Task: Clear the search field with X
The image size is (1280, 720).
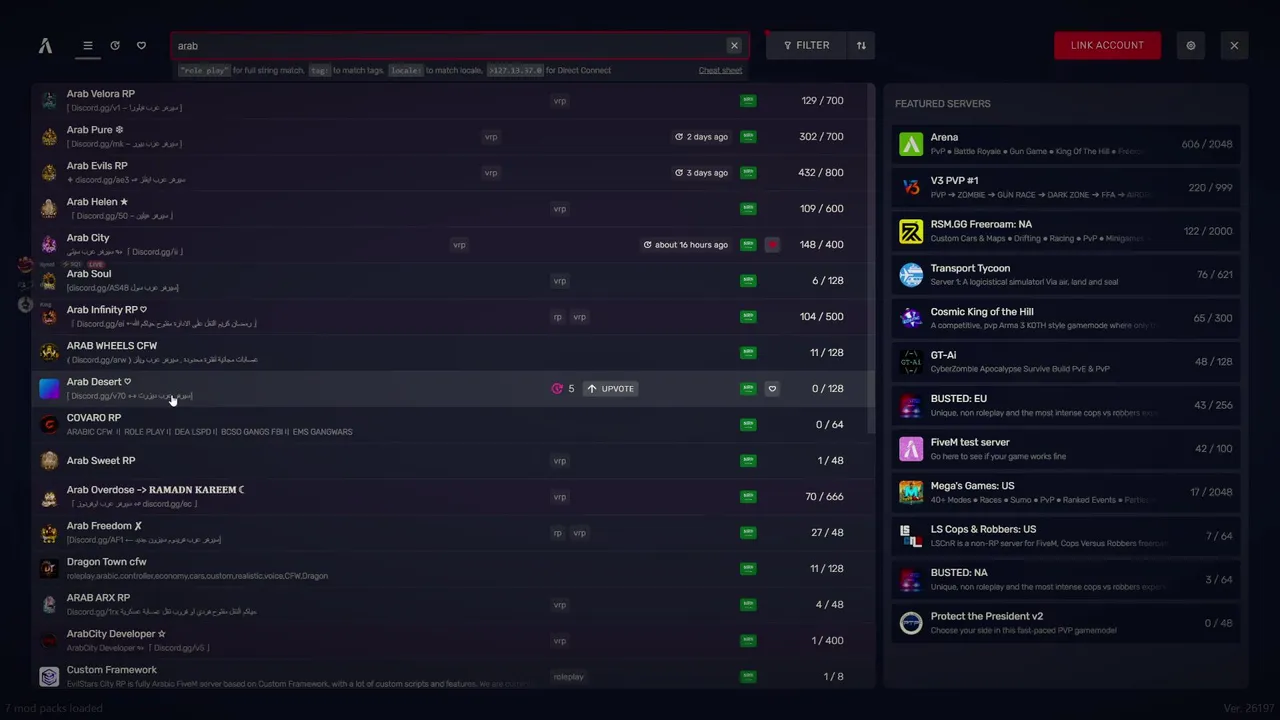Action: [734, 45]
